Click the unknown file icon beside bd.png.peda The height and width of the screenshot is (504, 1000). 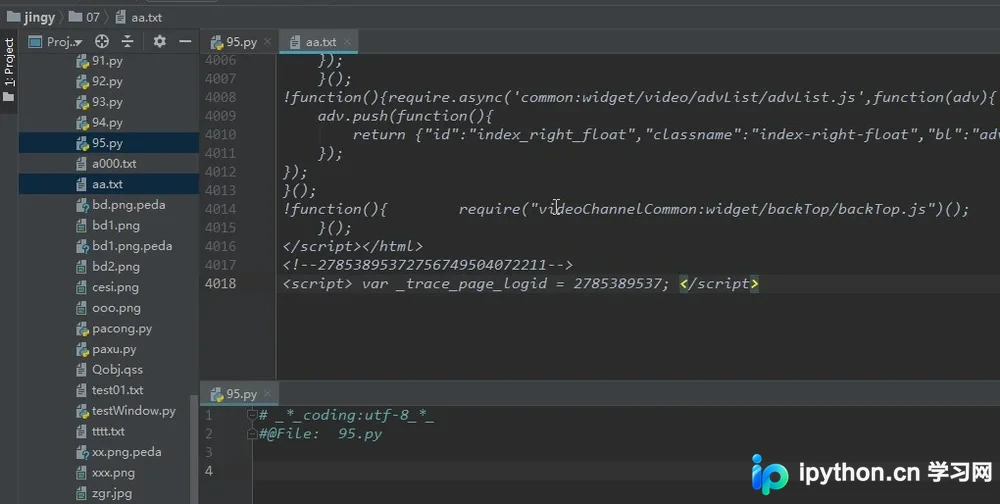point(82,205)
